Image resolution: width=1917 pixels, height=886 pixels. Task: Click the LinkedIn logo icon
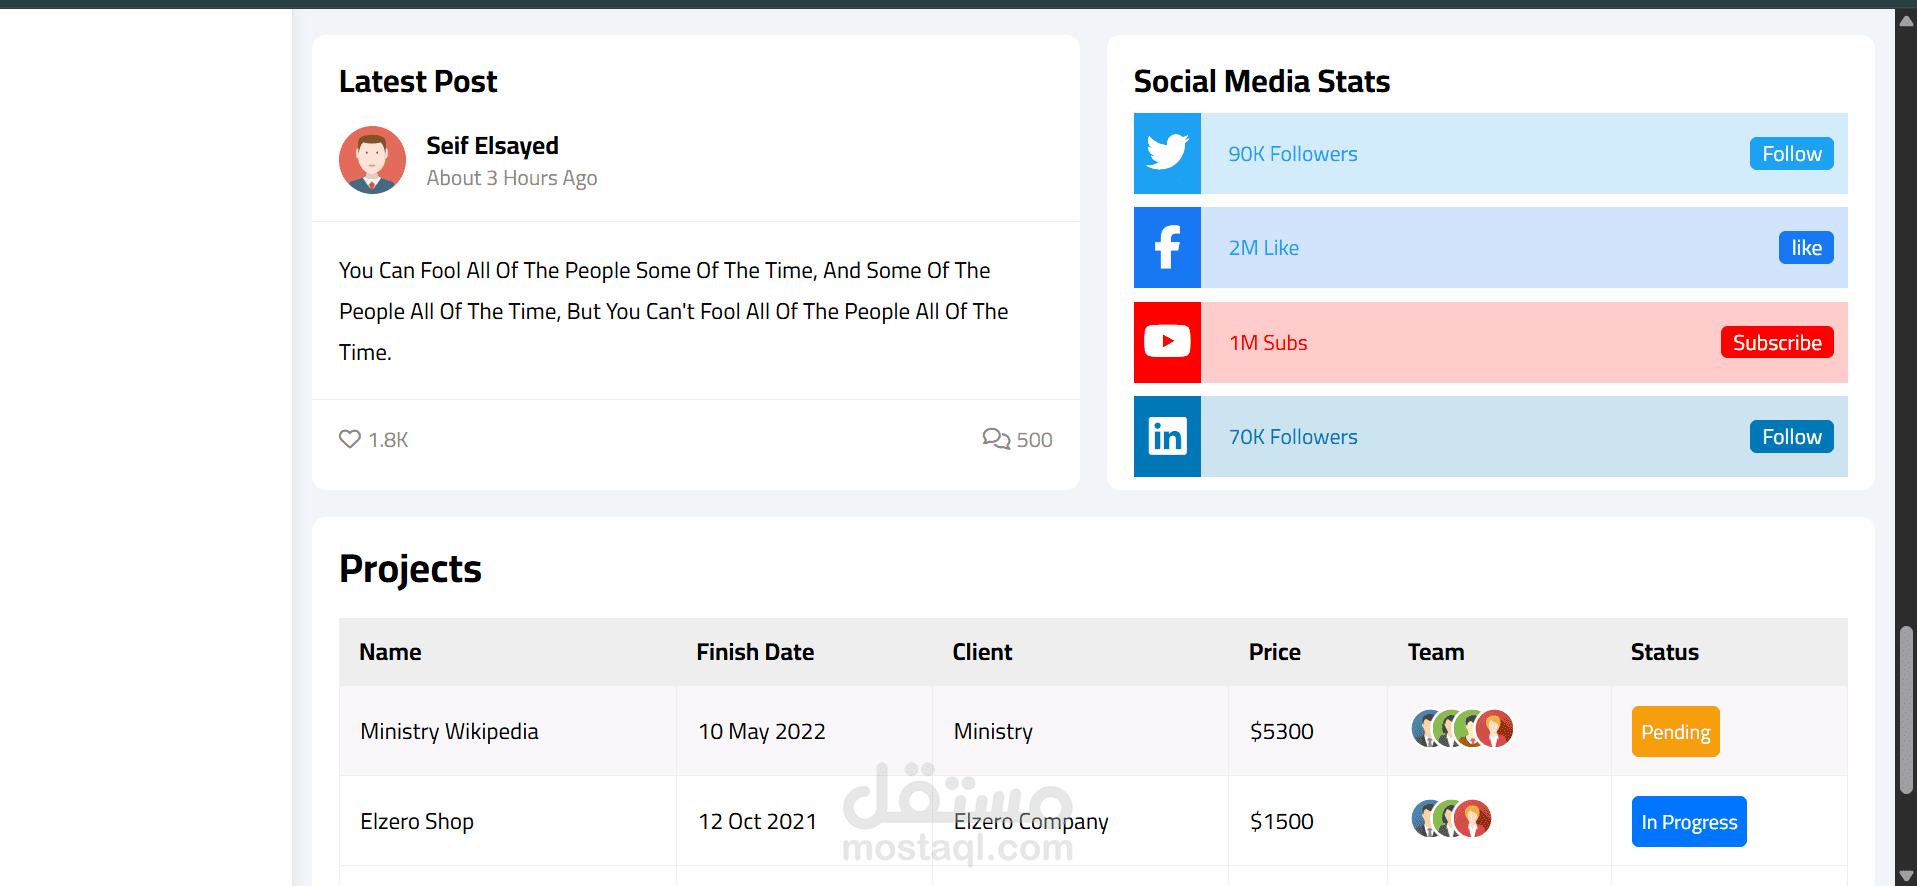tap(1167, 436)
